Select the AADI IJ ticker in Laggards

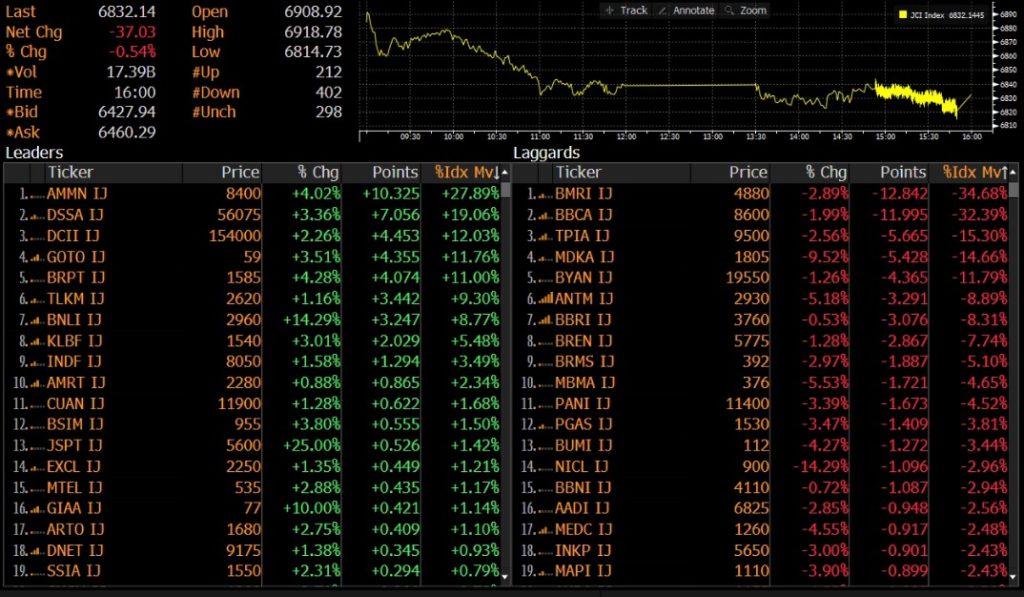point(583,508)
